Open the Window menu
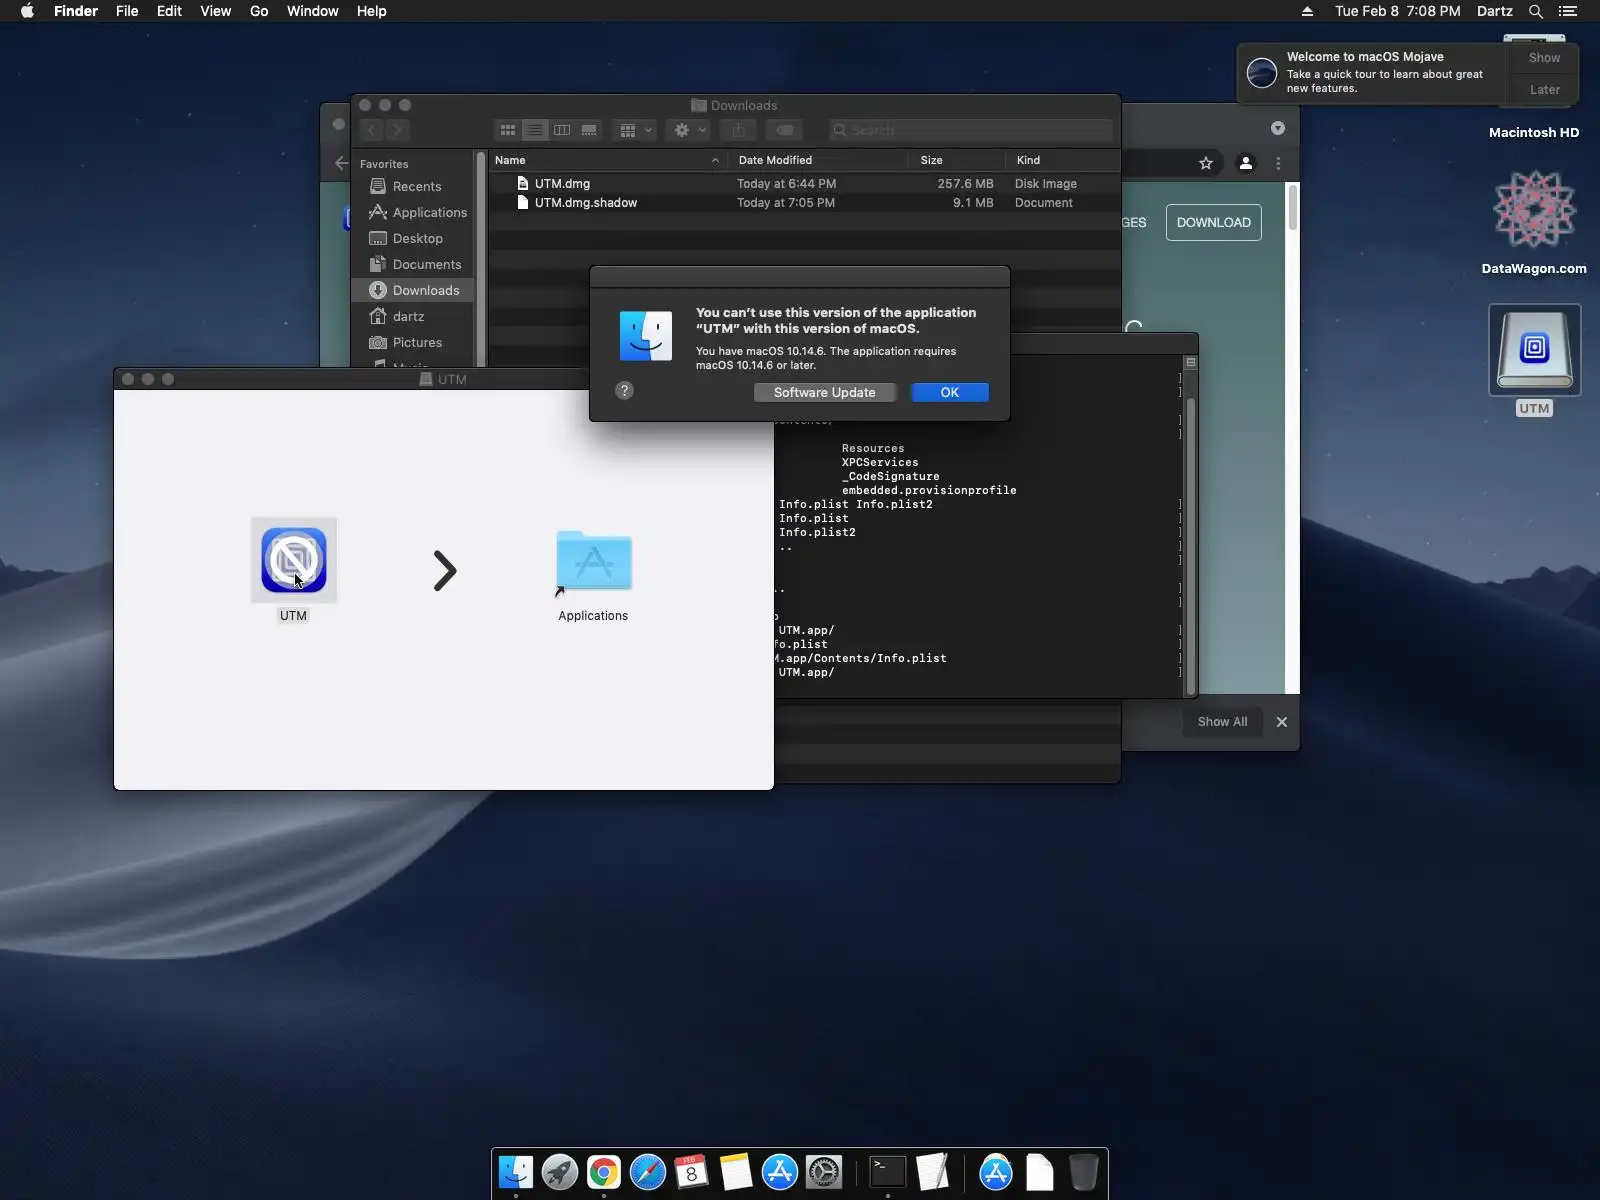Viewport: 1600px width, 1200px height. pyautogui.click(x=313, y=11)
